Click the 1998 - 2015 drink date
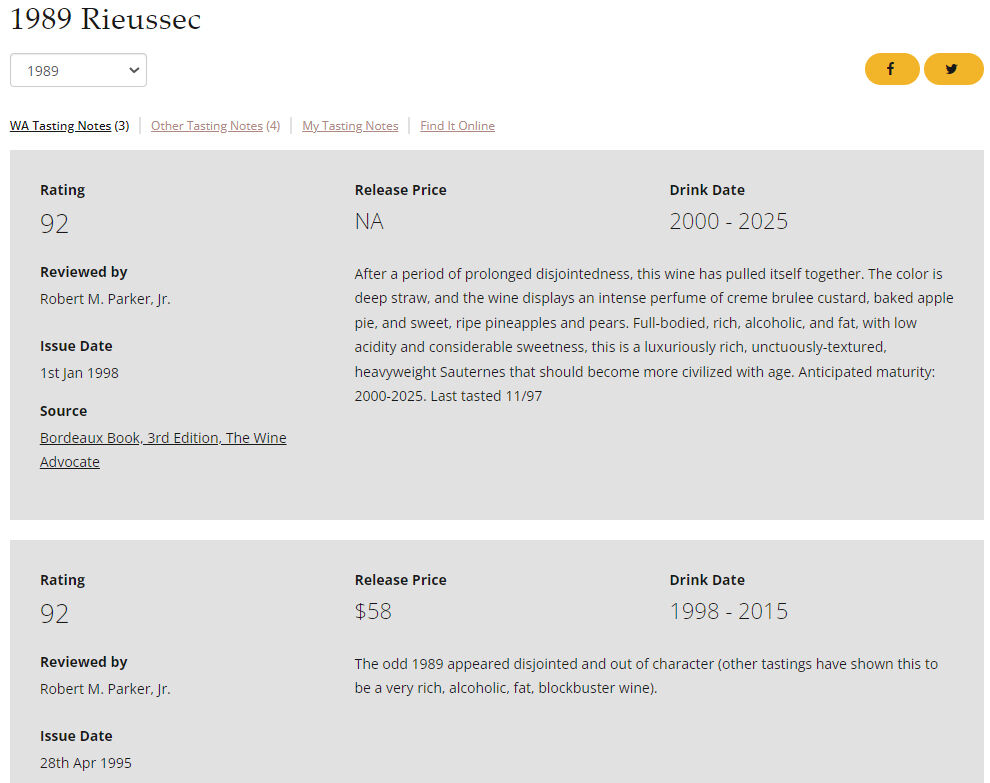 click(728, 611)
